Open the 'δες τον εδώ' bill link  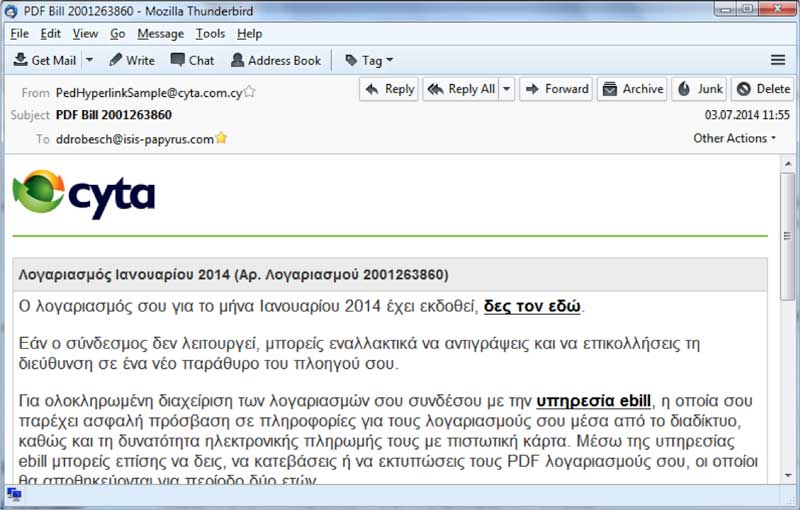(x=532, y=306)
